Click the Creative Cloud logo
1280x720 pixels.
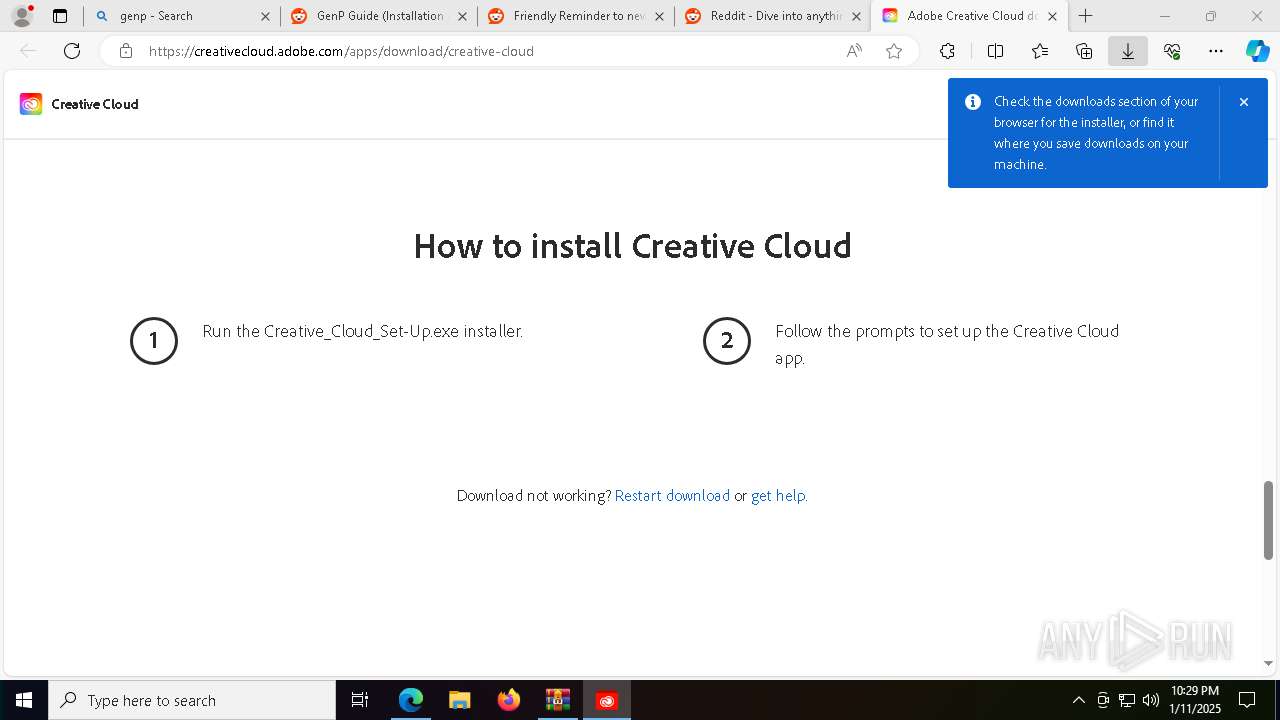point(31,104)
